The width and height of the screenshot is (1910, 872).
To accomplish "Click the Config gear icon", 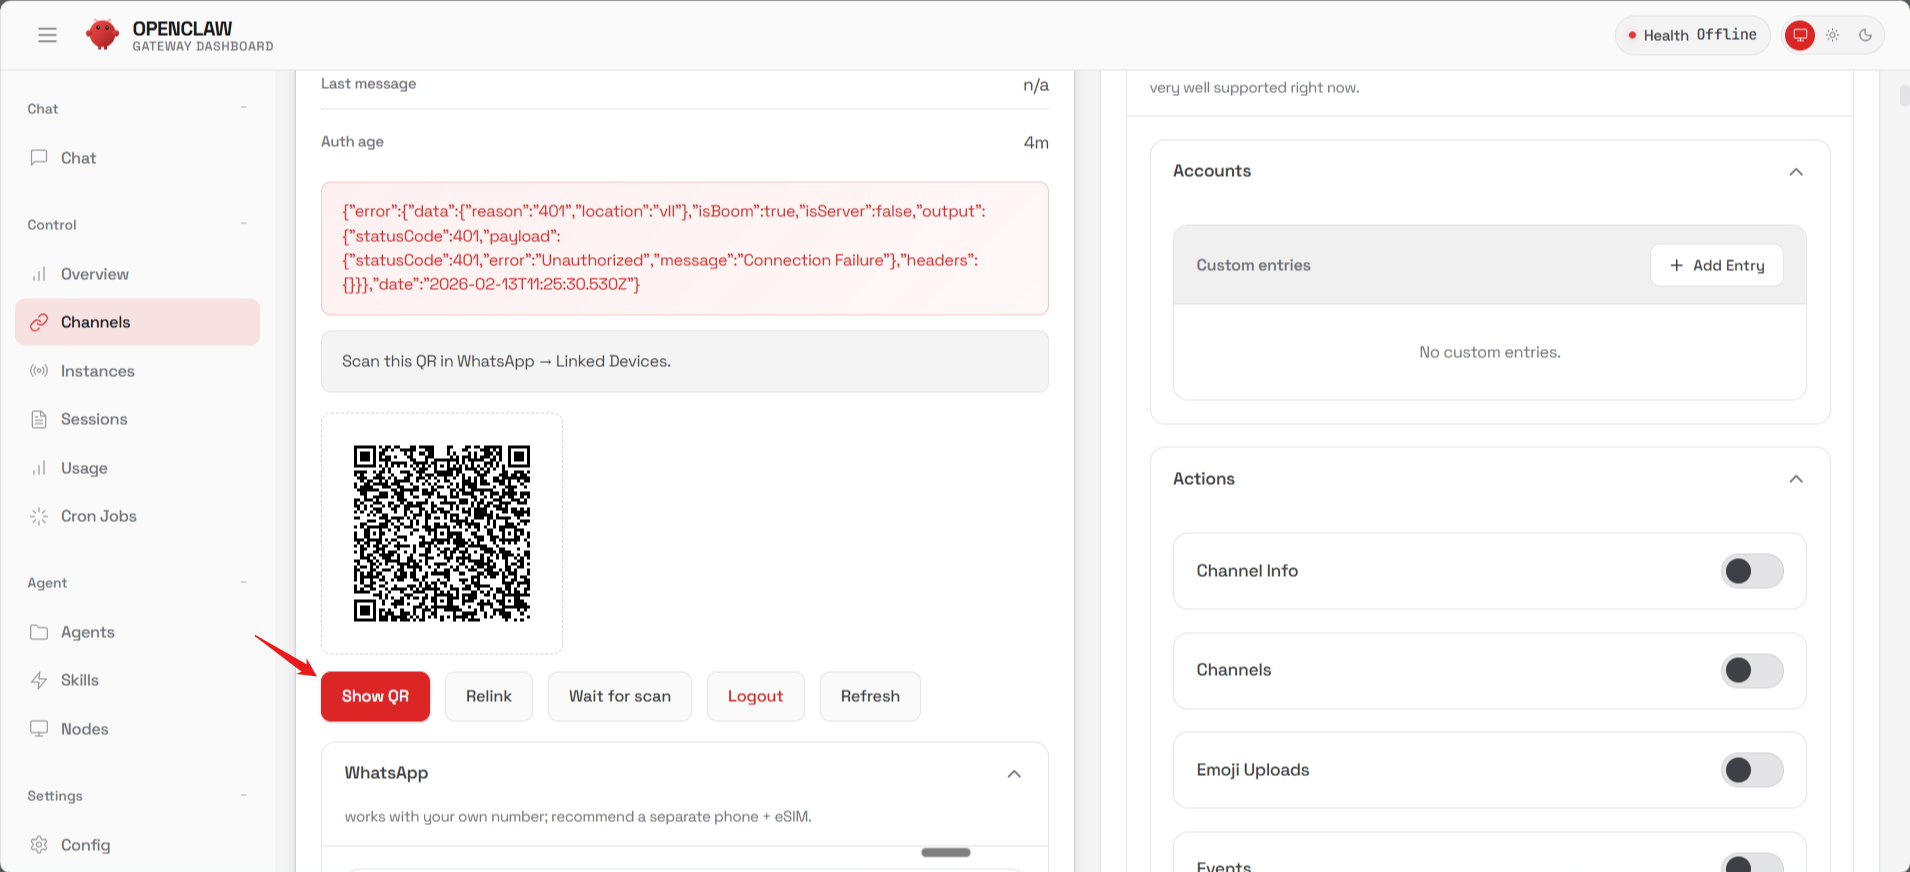I will (39, 845).
